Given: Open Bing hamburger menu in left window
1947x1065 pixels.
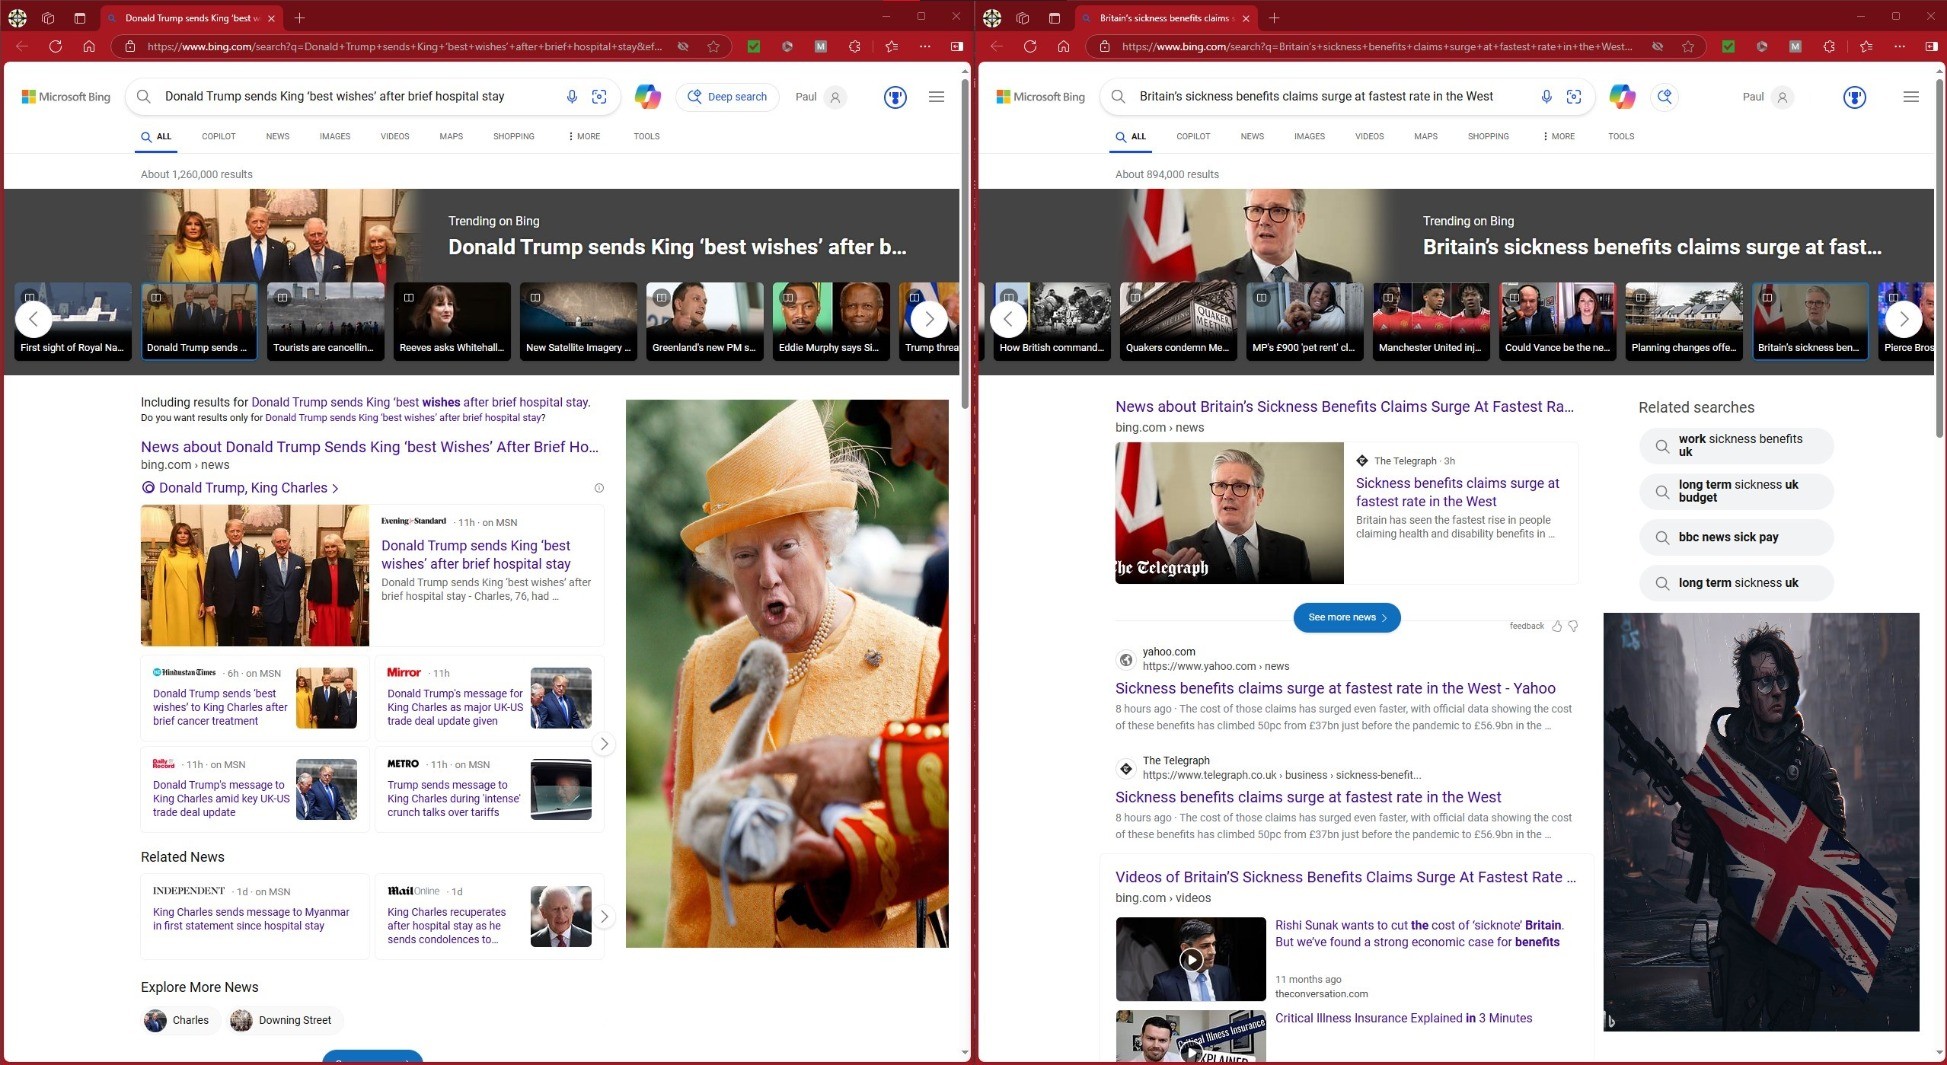Looking at the screenshot, I should point(936,97).
